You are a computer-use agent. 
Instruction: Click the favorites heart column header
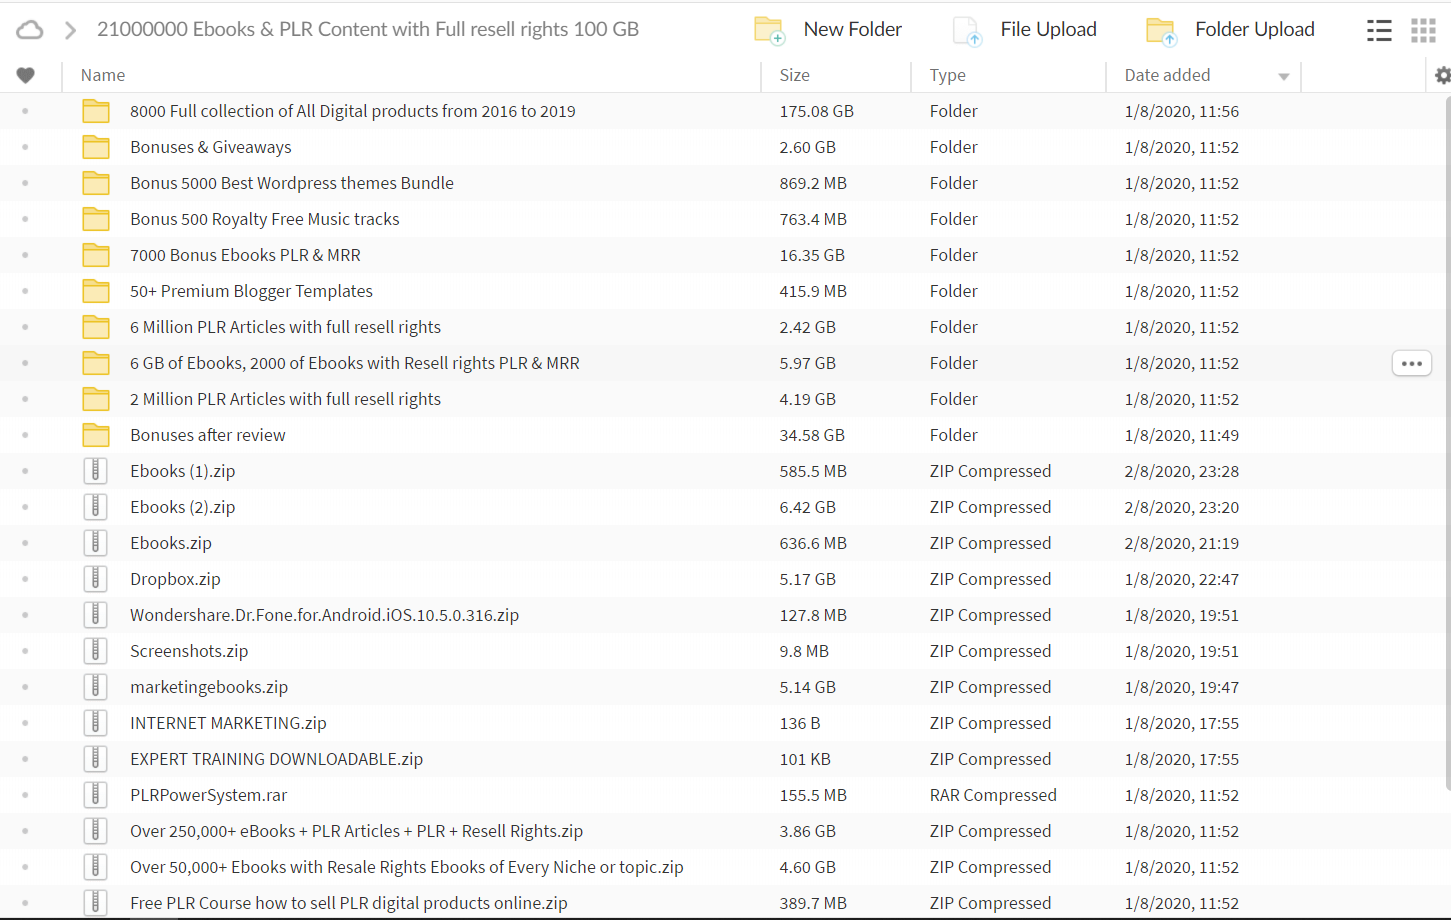click(26, 75)
